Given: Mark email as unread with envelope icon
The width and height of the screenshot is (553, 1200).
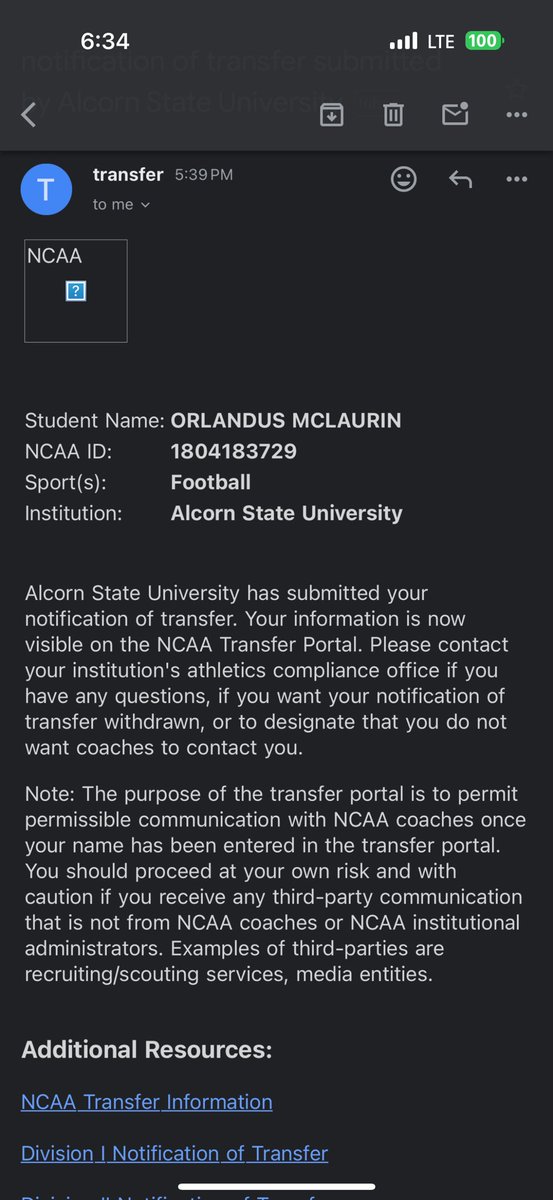Looking at the screenshot, I should 455,115.
